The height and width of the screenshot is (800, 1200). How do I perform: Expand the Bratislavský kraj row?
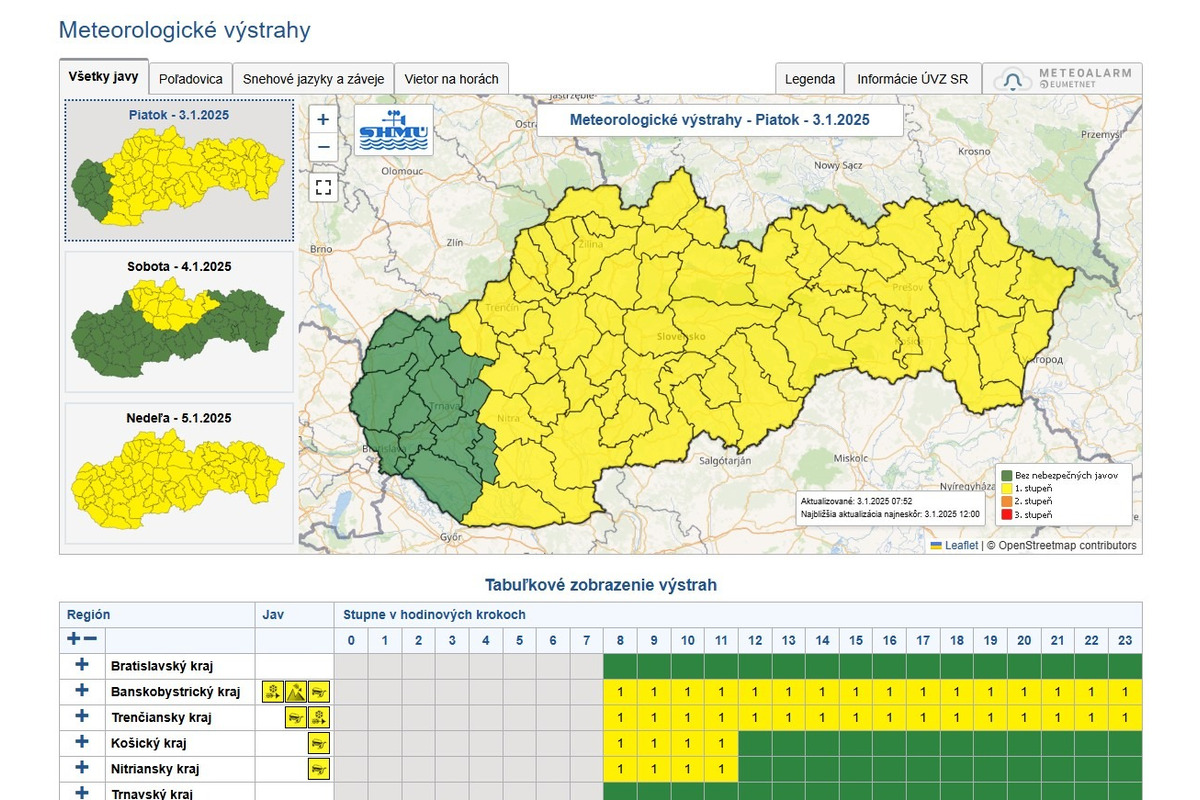pyautogui.click(x=82, y=665)
